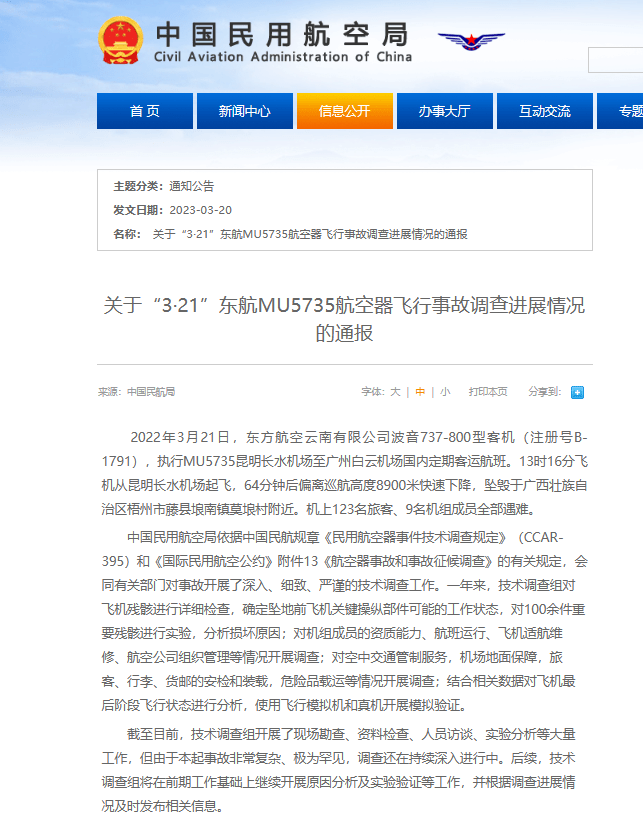Image resolution: width=643 pixels, height=822 pixels.
Task: Click the paragraph starting 中国民用航空局依据
Action: click(345, 621)
